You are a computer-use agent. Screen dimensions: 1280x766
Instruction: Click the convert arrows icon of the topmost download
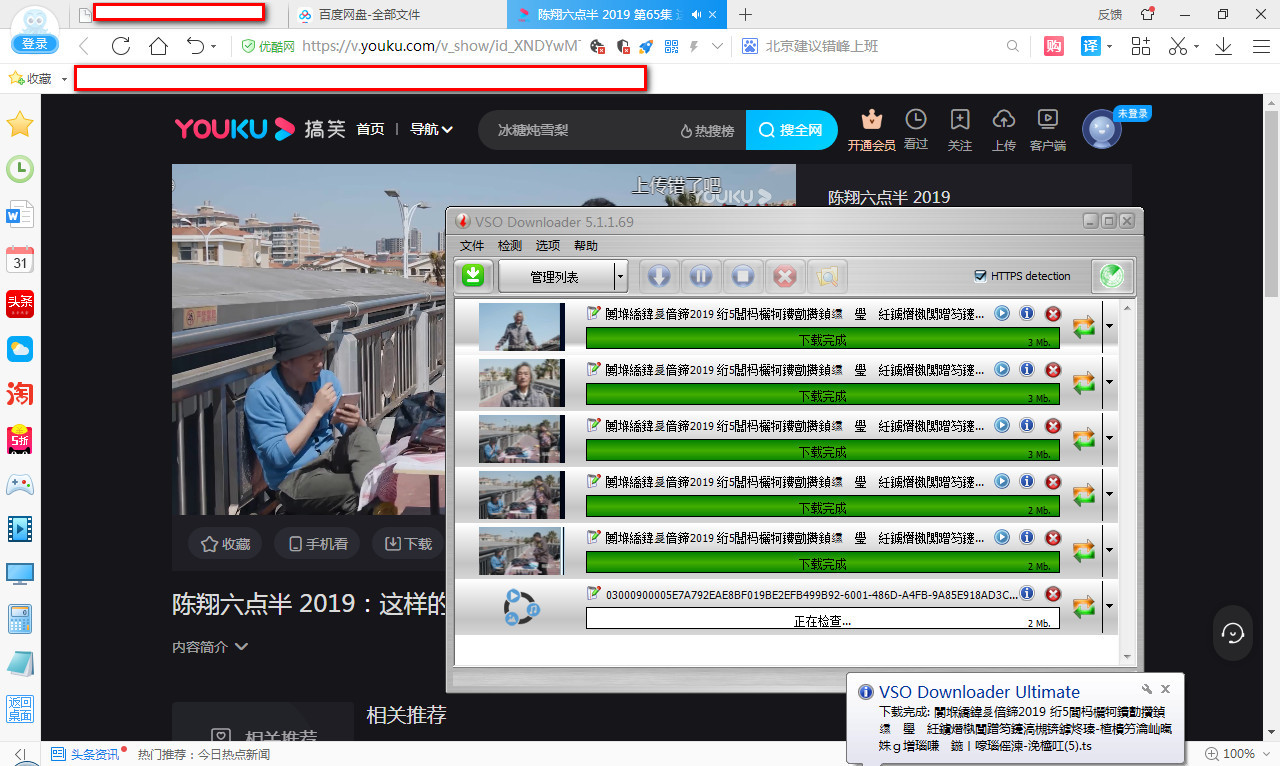1084,326
